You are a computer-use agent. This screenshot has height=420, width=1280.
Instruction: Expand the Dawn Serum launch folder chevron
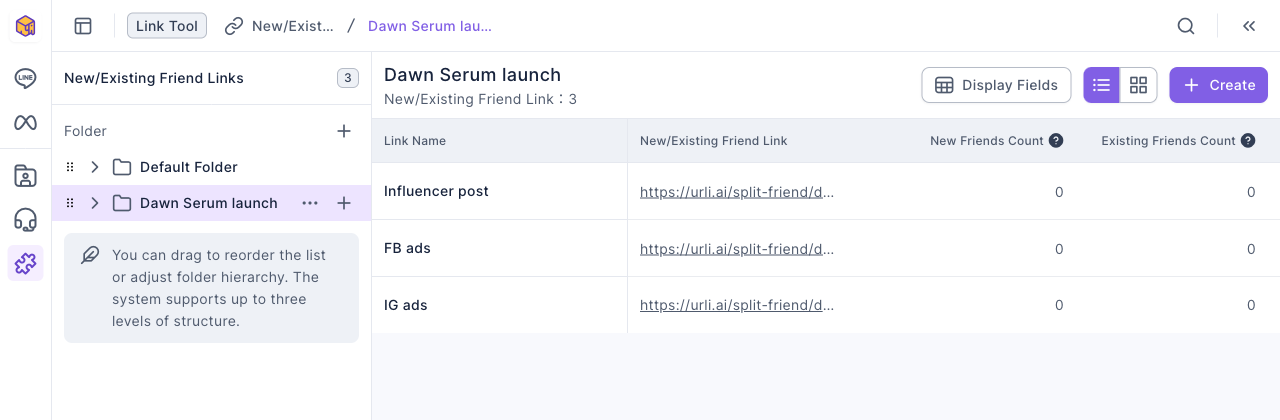(95, 203)
